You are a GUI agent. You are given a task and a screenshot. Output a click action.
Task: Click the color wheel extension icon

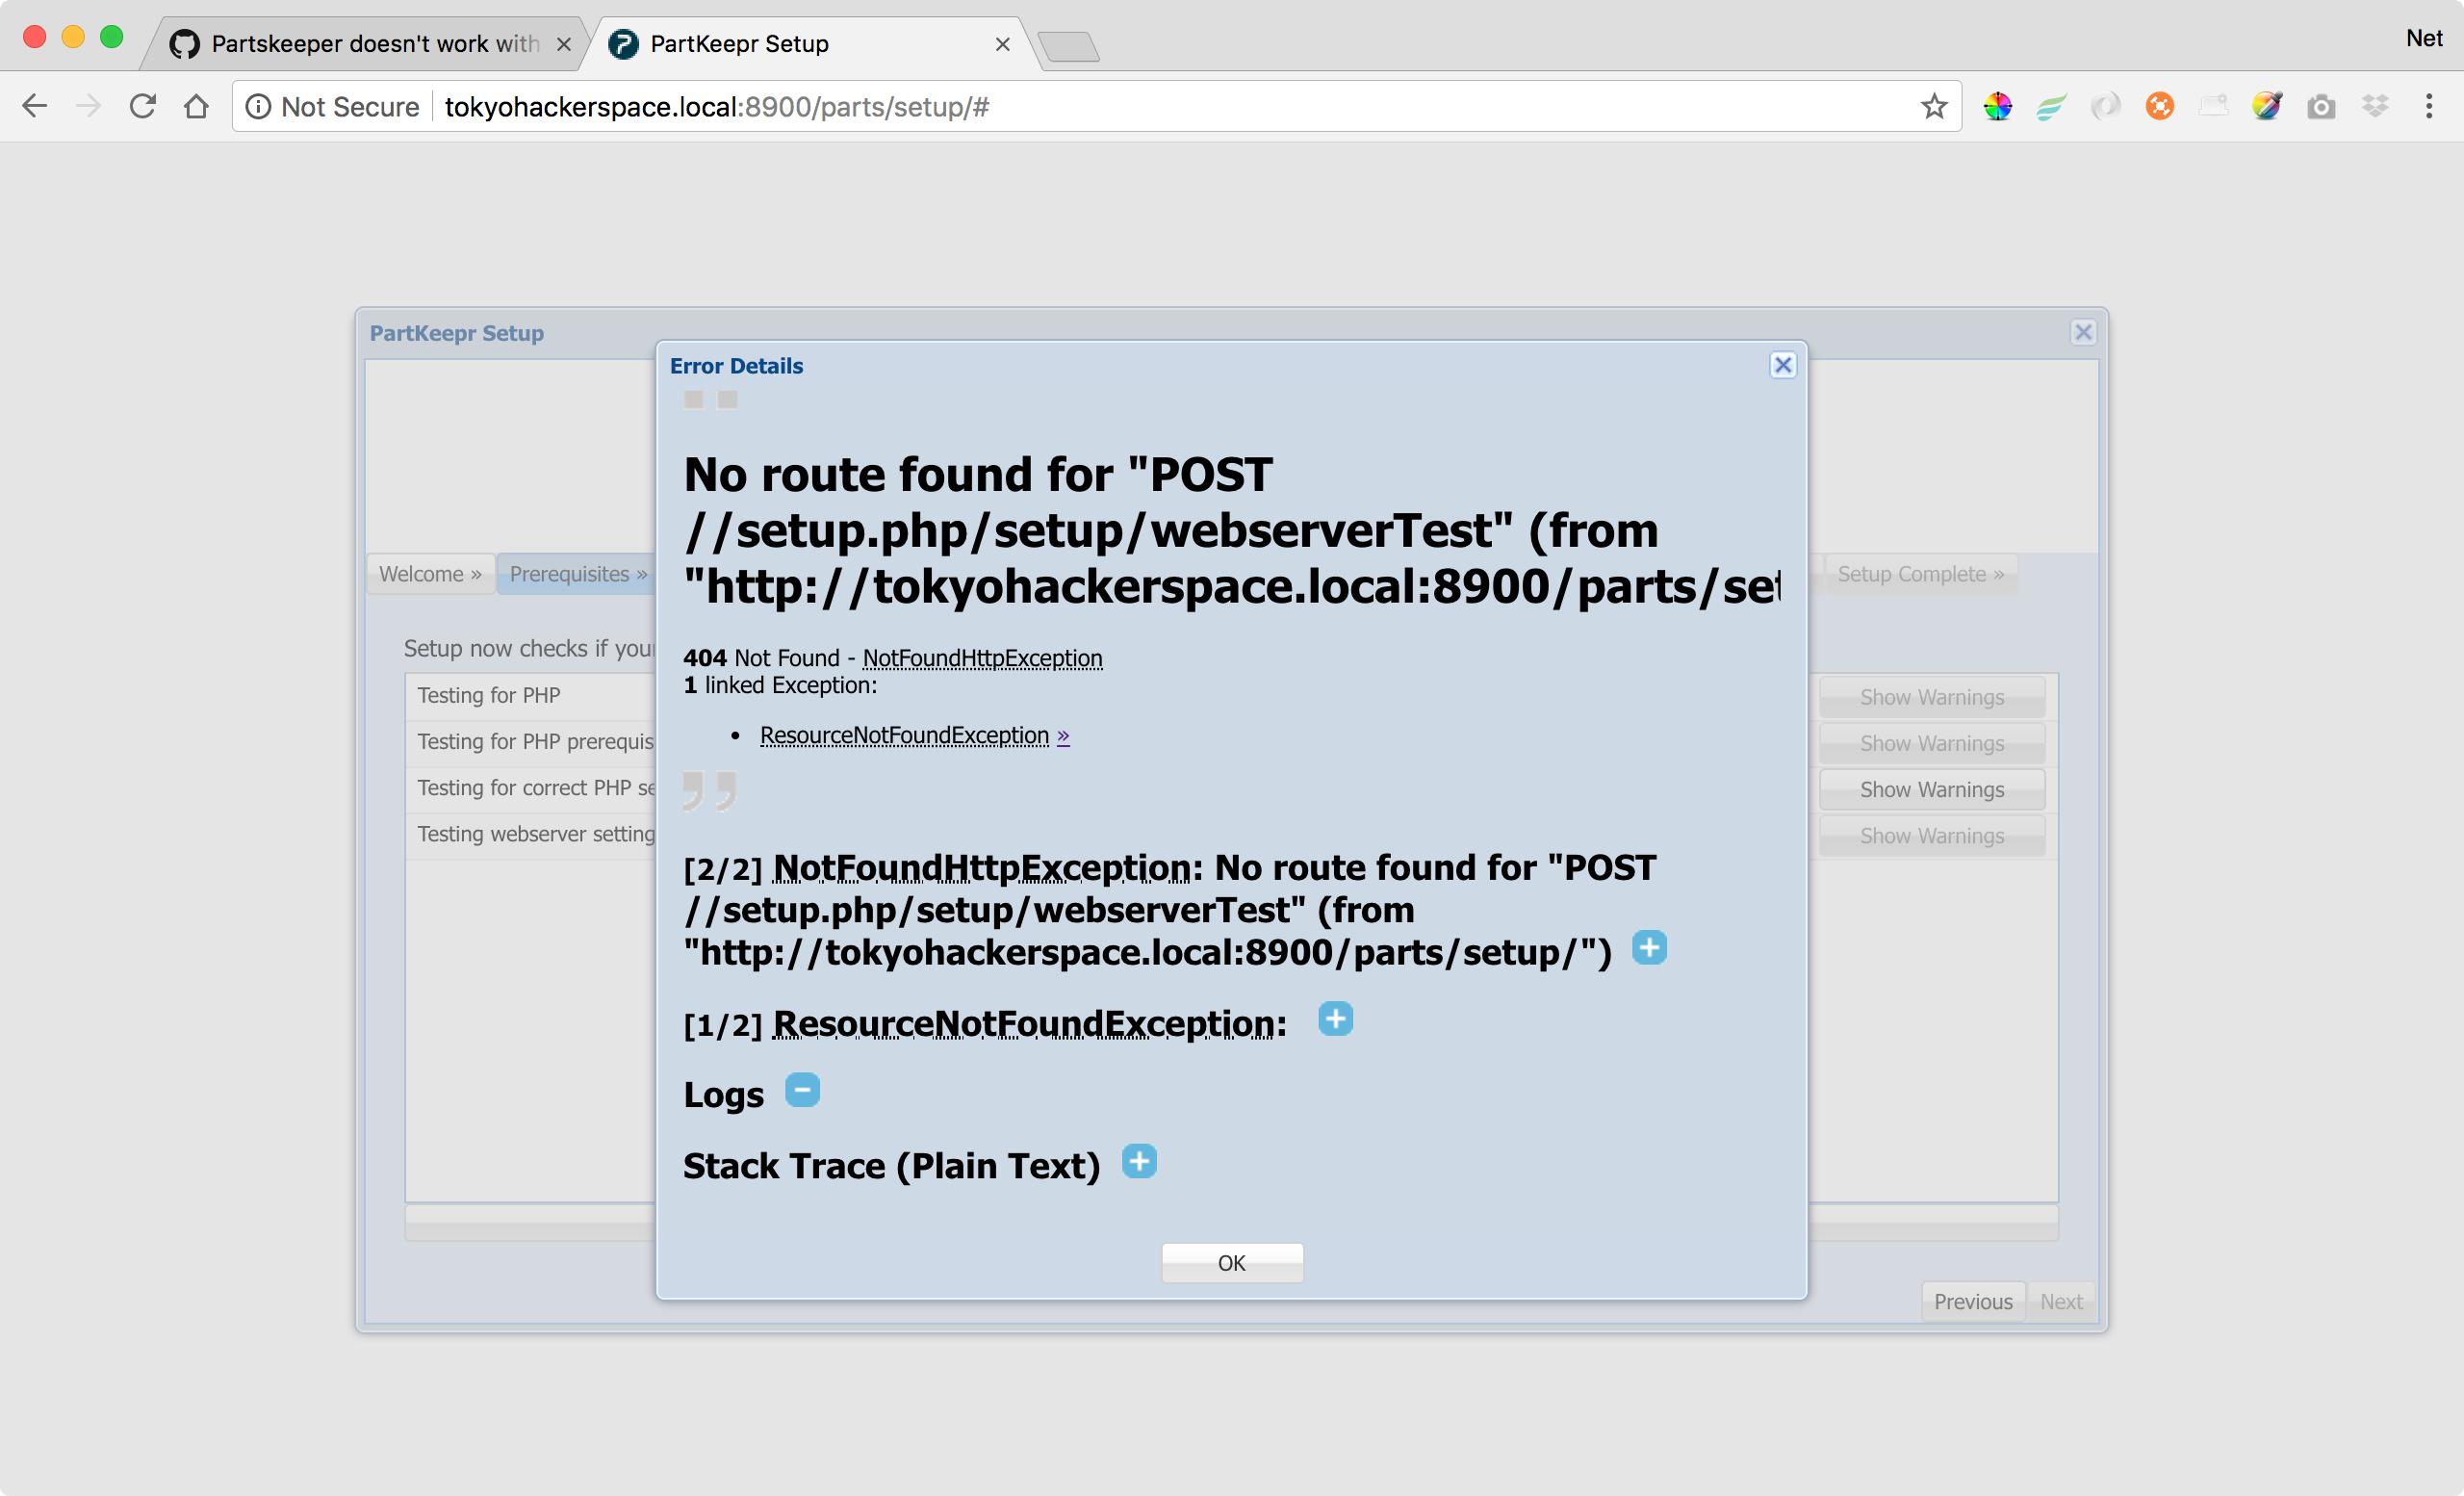(x=1998, y=106)
